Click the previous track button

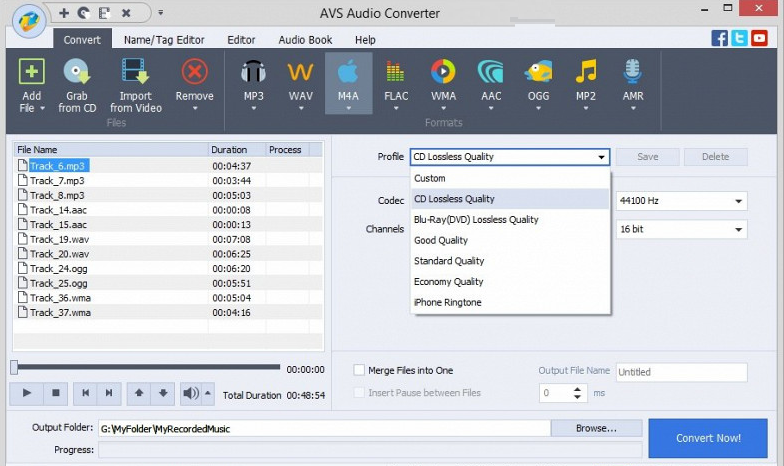pos(86,393)
